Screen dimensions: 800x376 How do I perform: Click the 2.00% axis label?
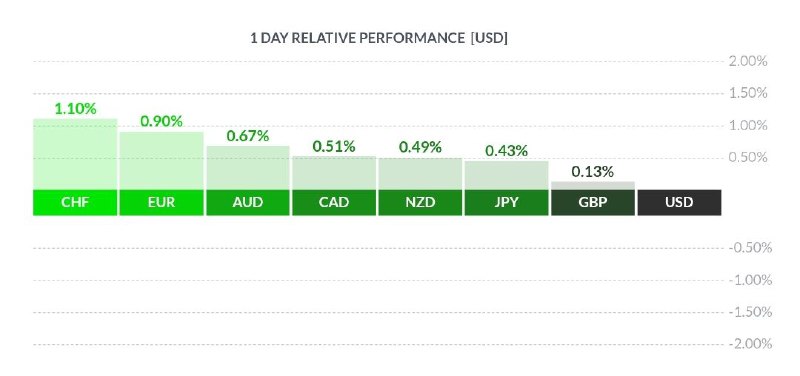(748, 61)
